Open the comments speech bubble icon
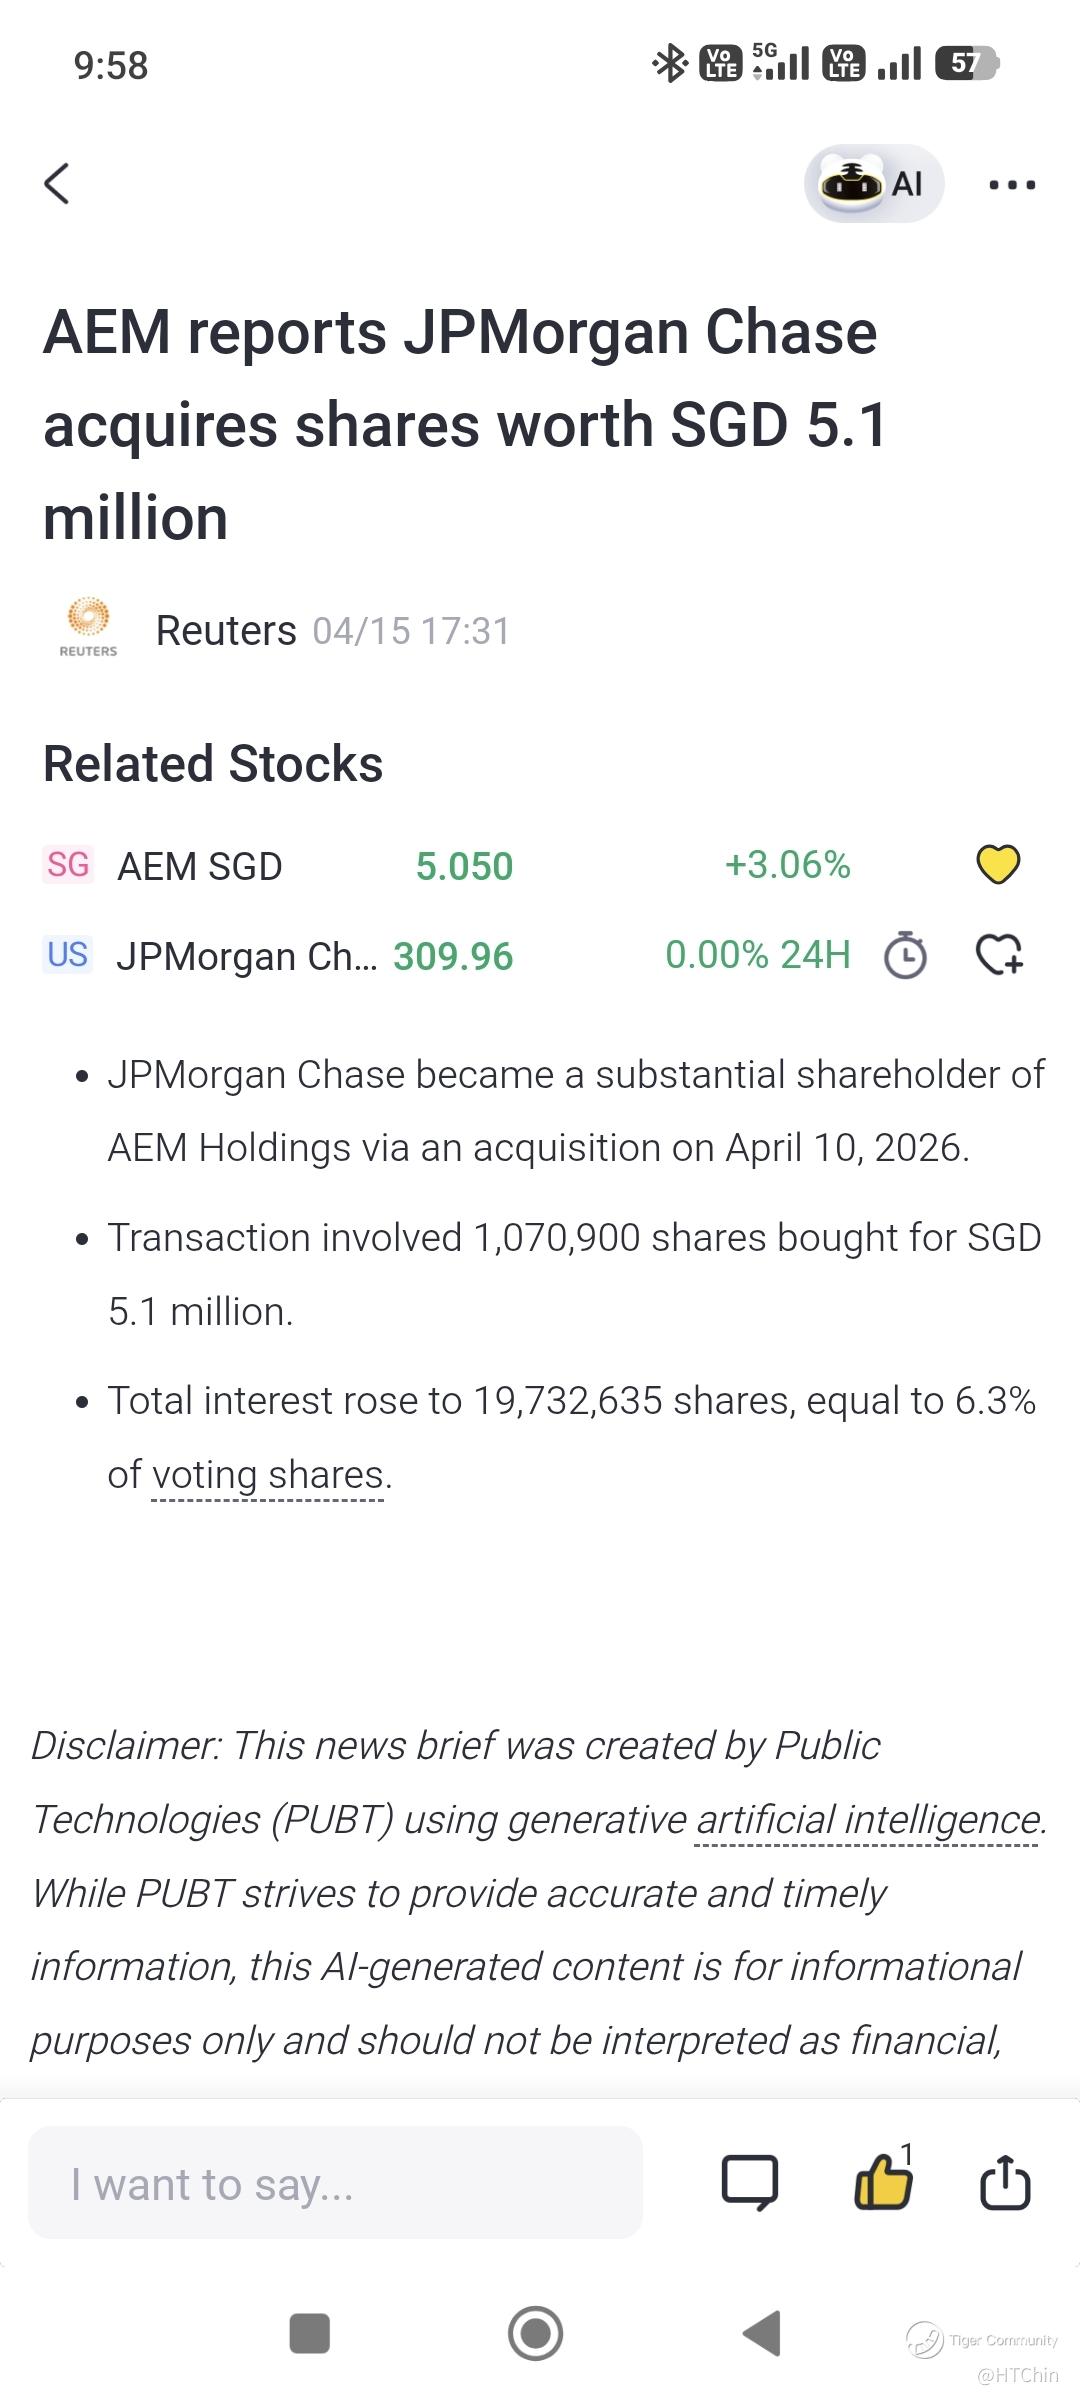Image resolution: width=1080 pixels, height=2400 pixels. click(749, 2183)
